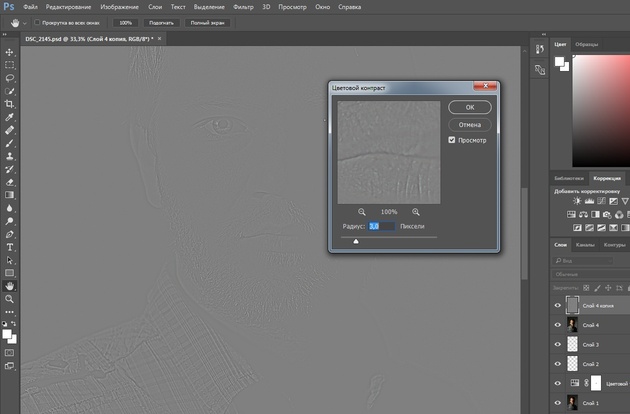Select the Eraser tool

(x=10, y=182)
